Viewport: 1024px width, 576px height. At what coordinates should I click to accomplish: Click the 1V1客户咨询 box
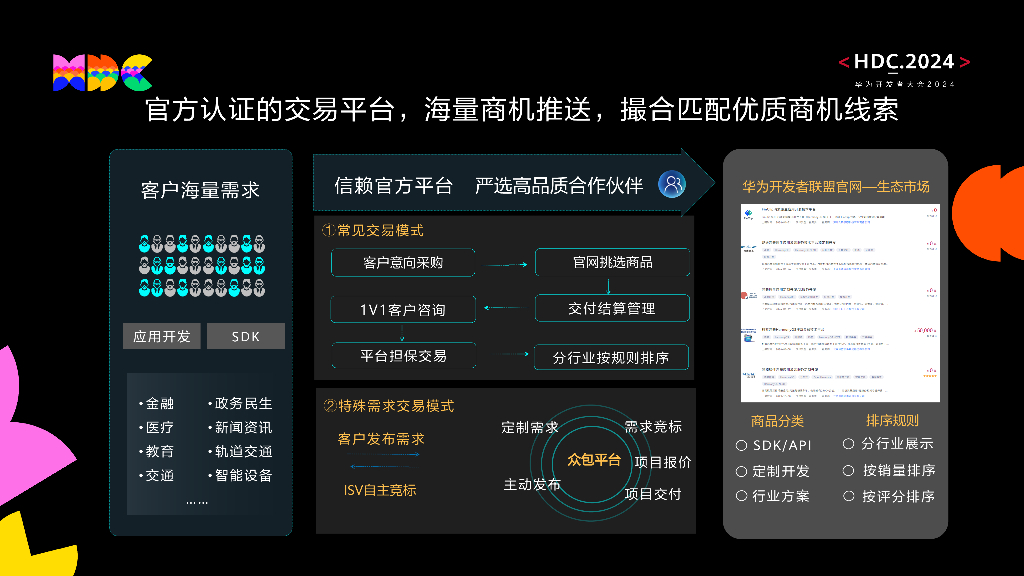tap(403, 310)
